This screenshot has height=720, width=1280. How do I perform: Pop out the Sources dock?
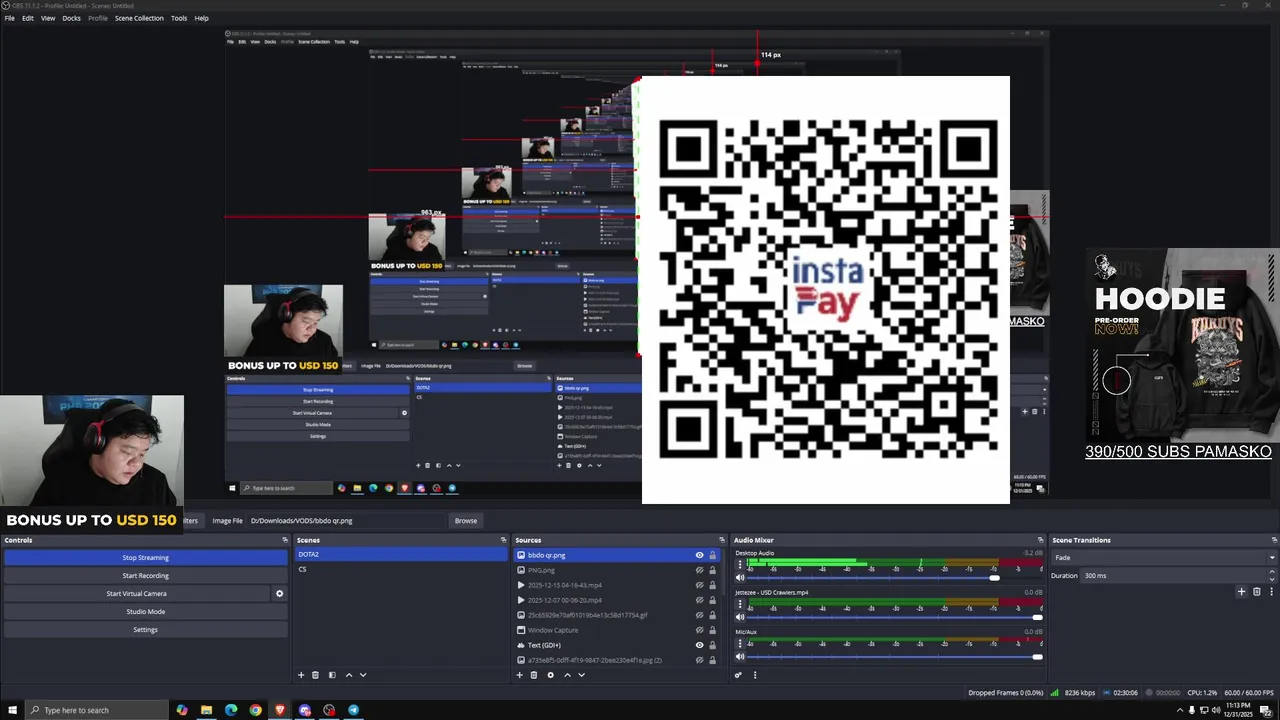coord(722,540)
